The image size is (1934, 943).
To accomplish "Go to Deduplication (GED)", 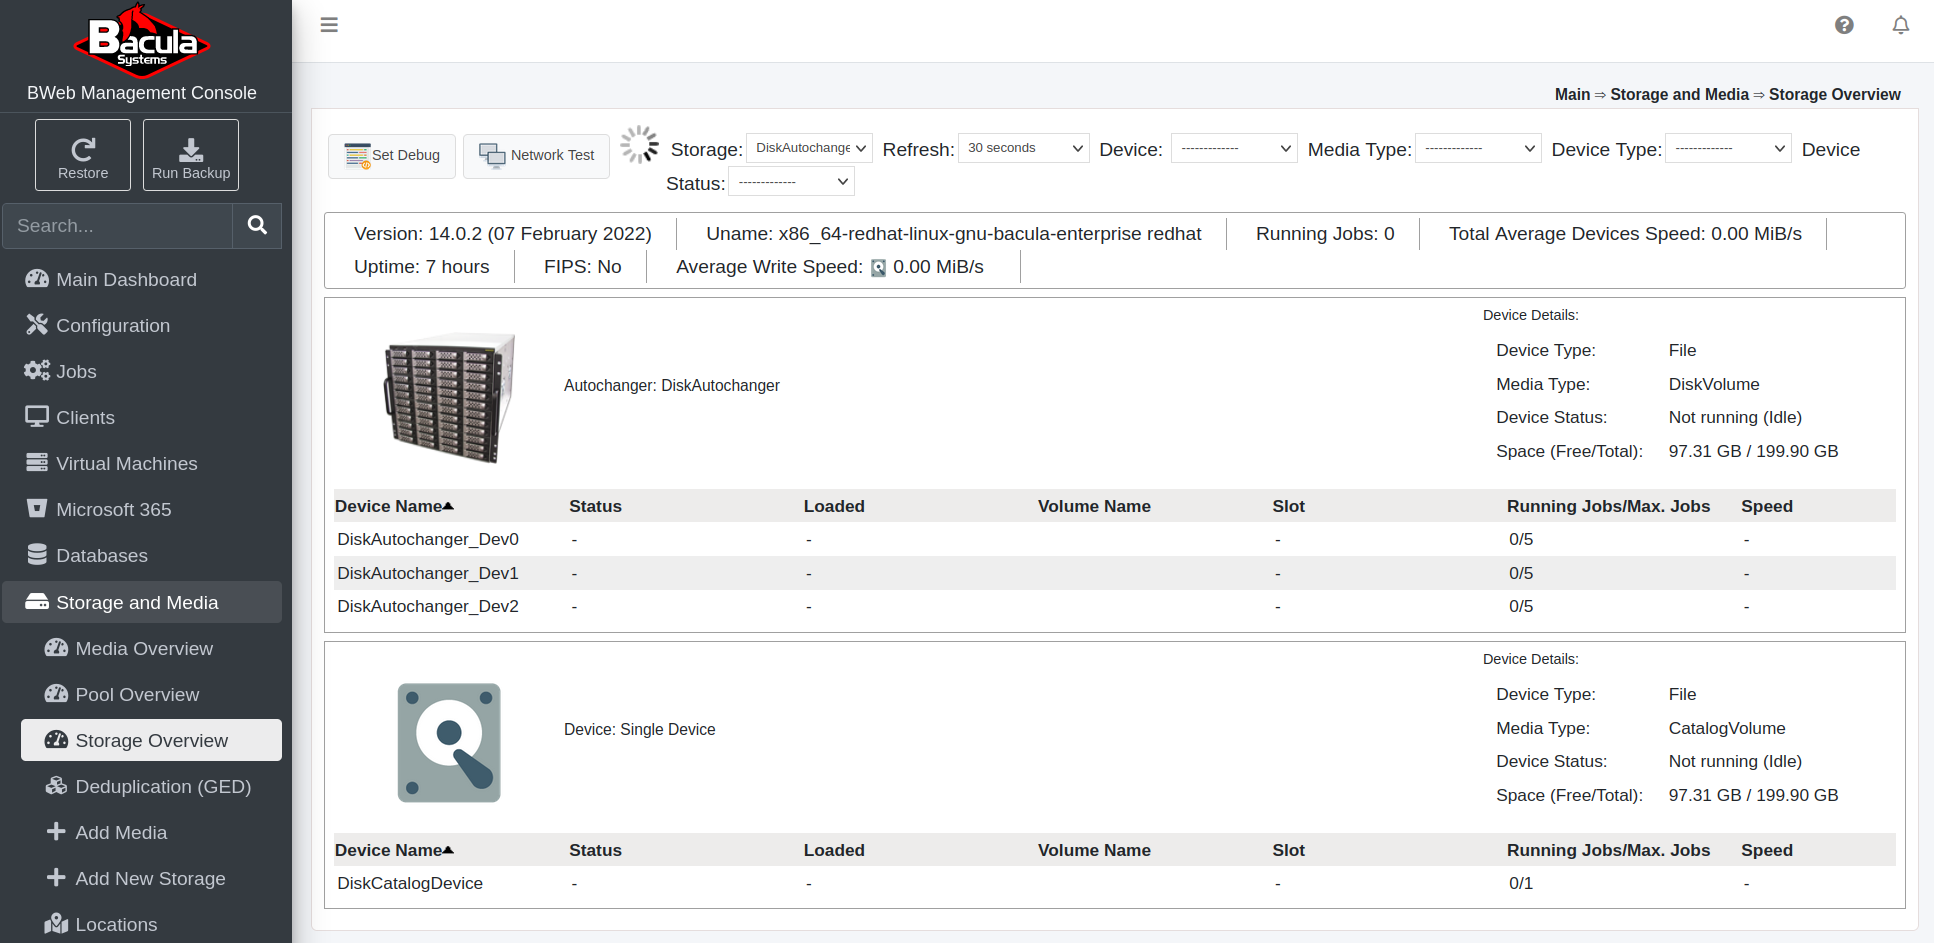I will point(151,787).
